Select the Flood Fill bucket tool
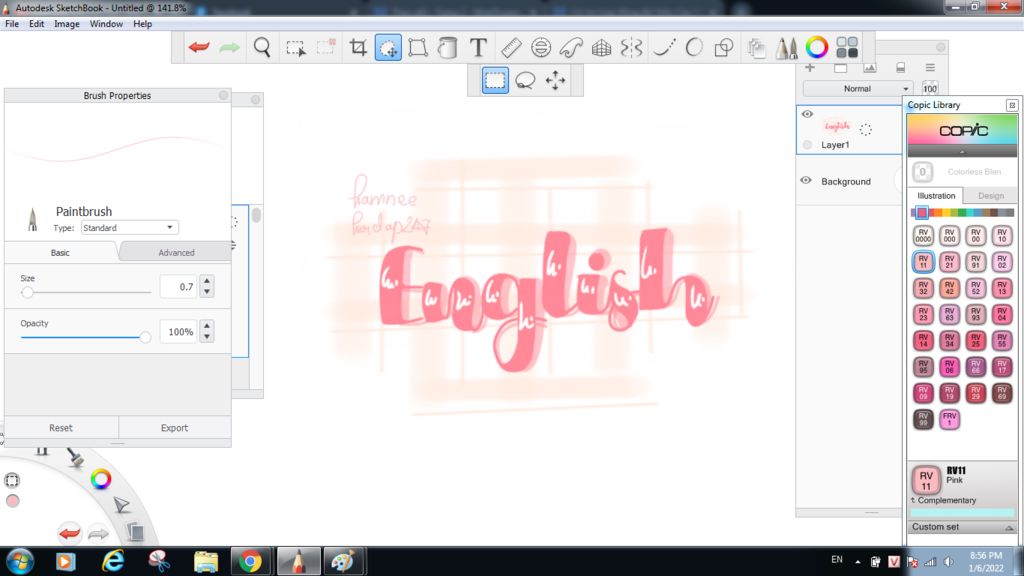The image size is (1024, 576). (447, 48)
